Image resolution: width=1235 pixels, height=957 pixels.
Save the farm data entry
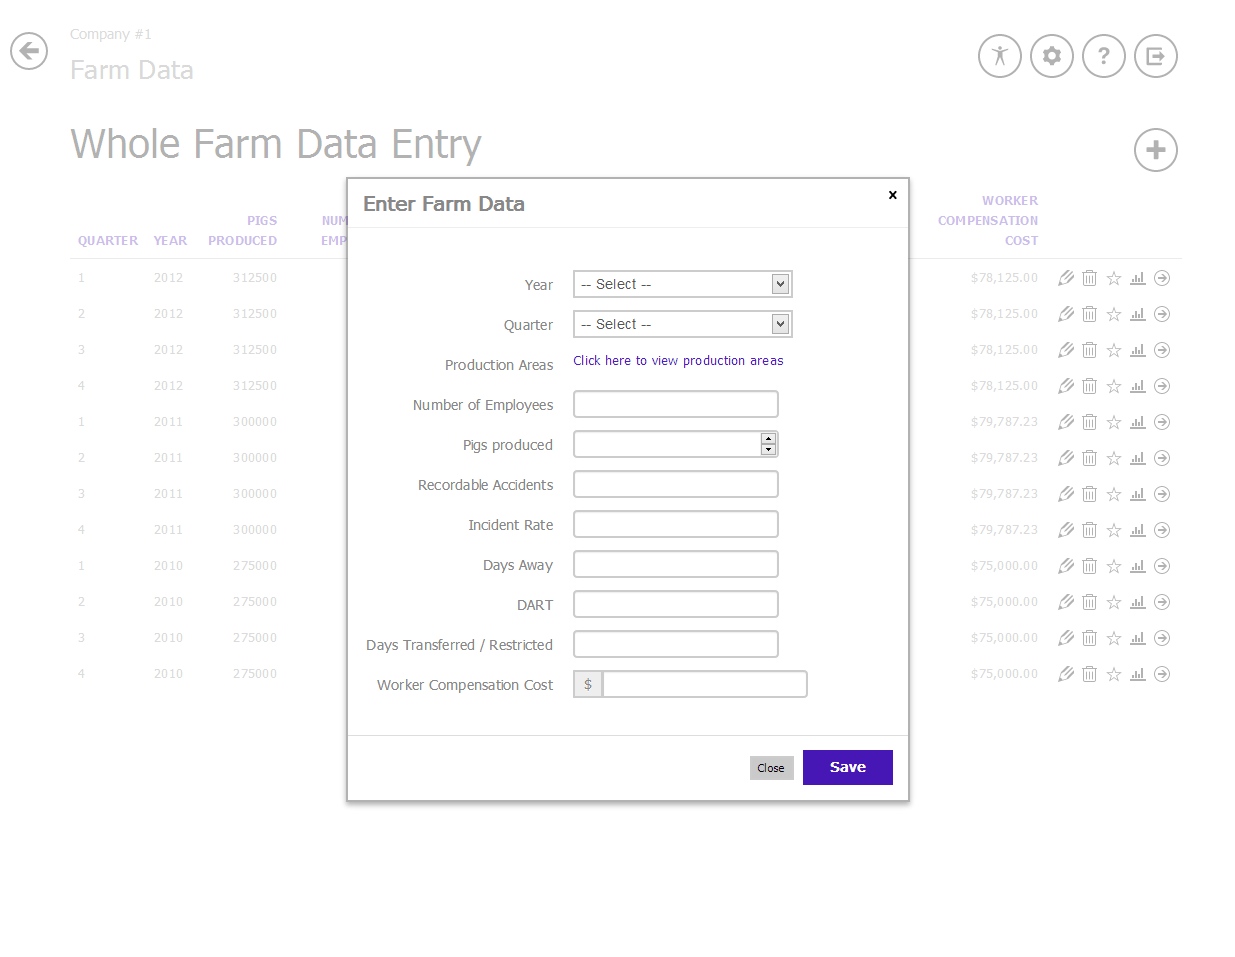point(848,767)
